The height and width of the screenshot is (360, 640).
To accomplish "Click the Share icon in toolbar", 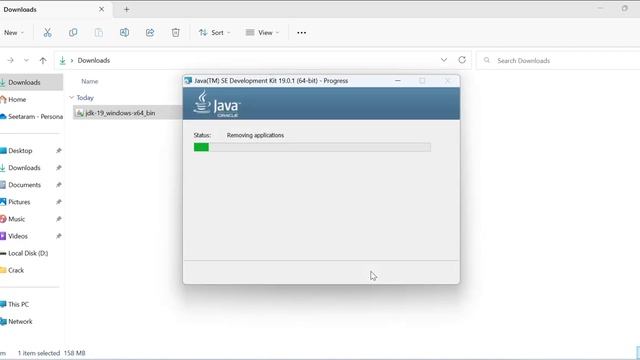I will click(x=150, y=33).
